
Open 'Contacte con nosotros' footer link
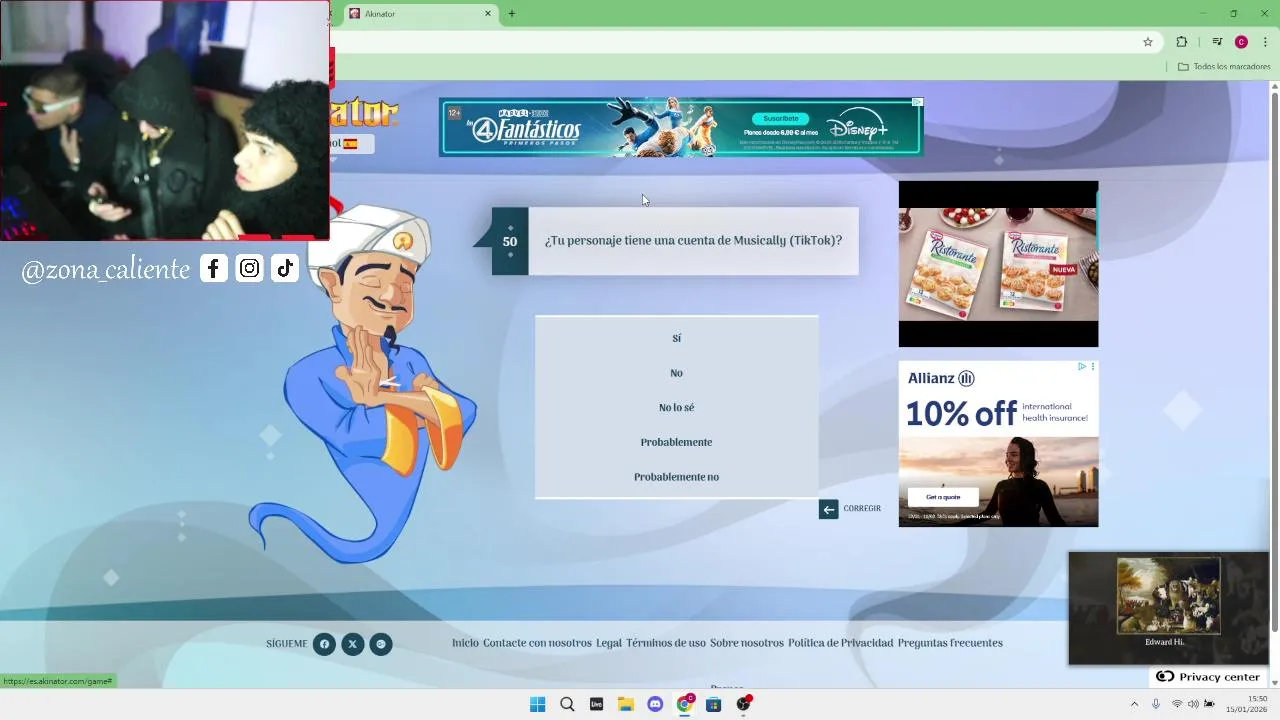[x=537, y=643]
